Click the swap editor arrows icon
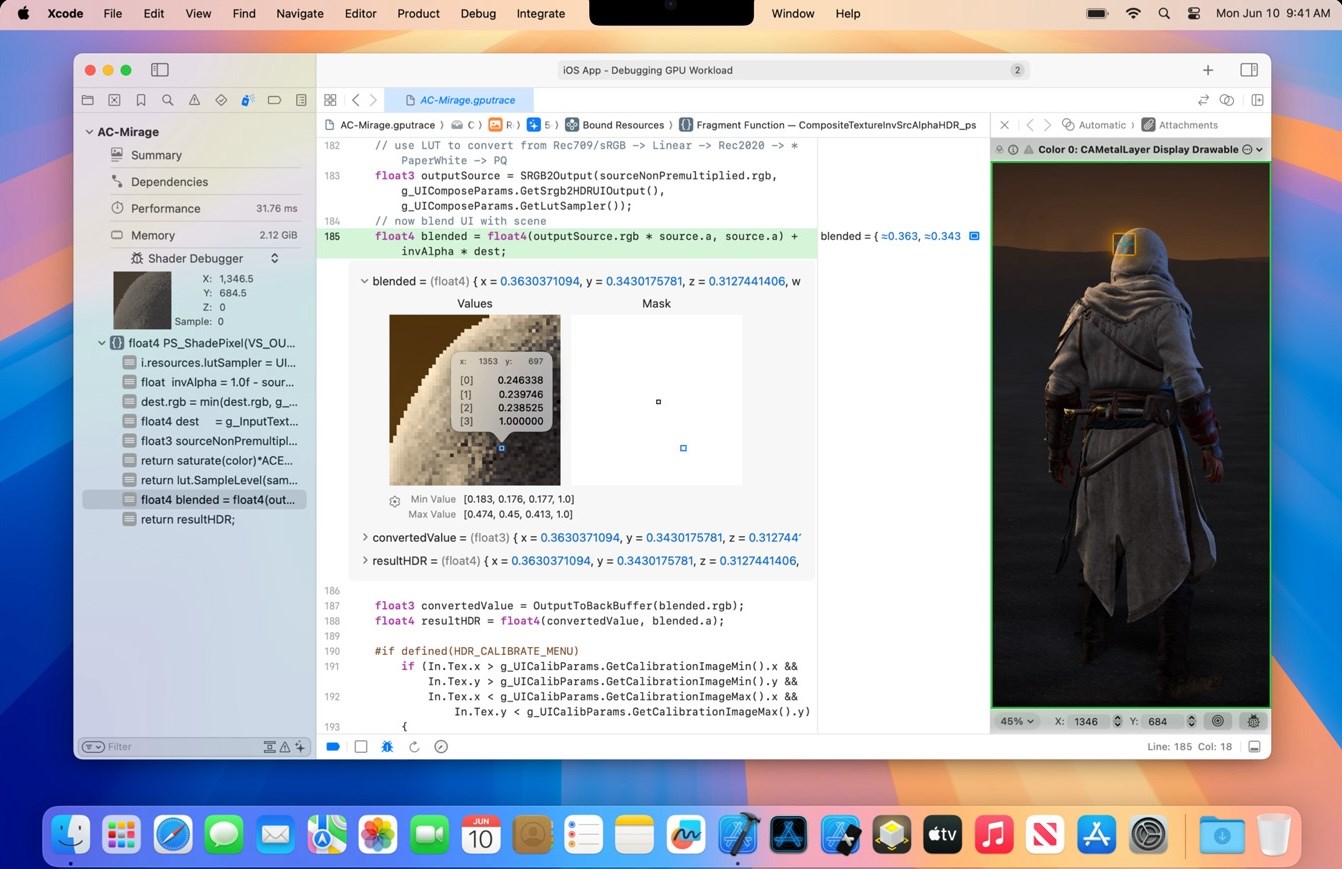1342x869 pixels. point(1203,100)
